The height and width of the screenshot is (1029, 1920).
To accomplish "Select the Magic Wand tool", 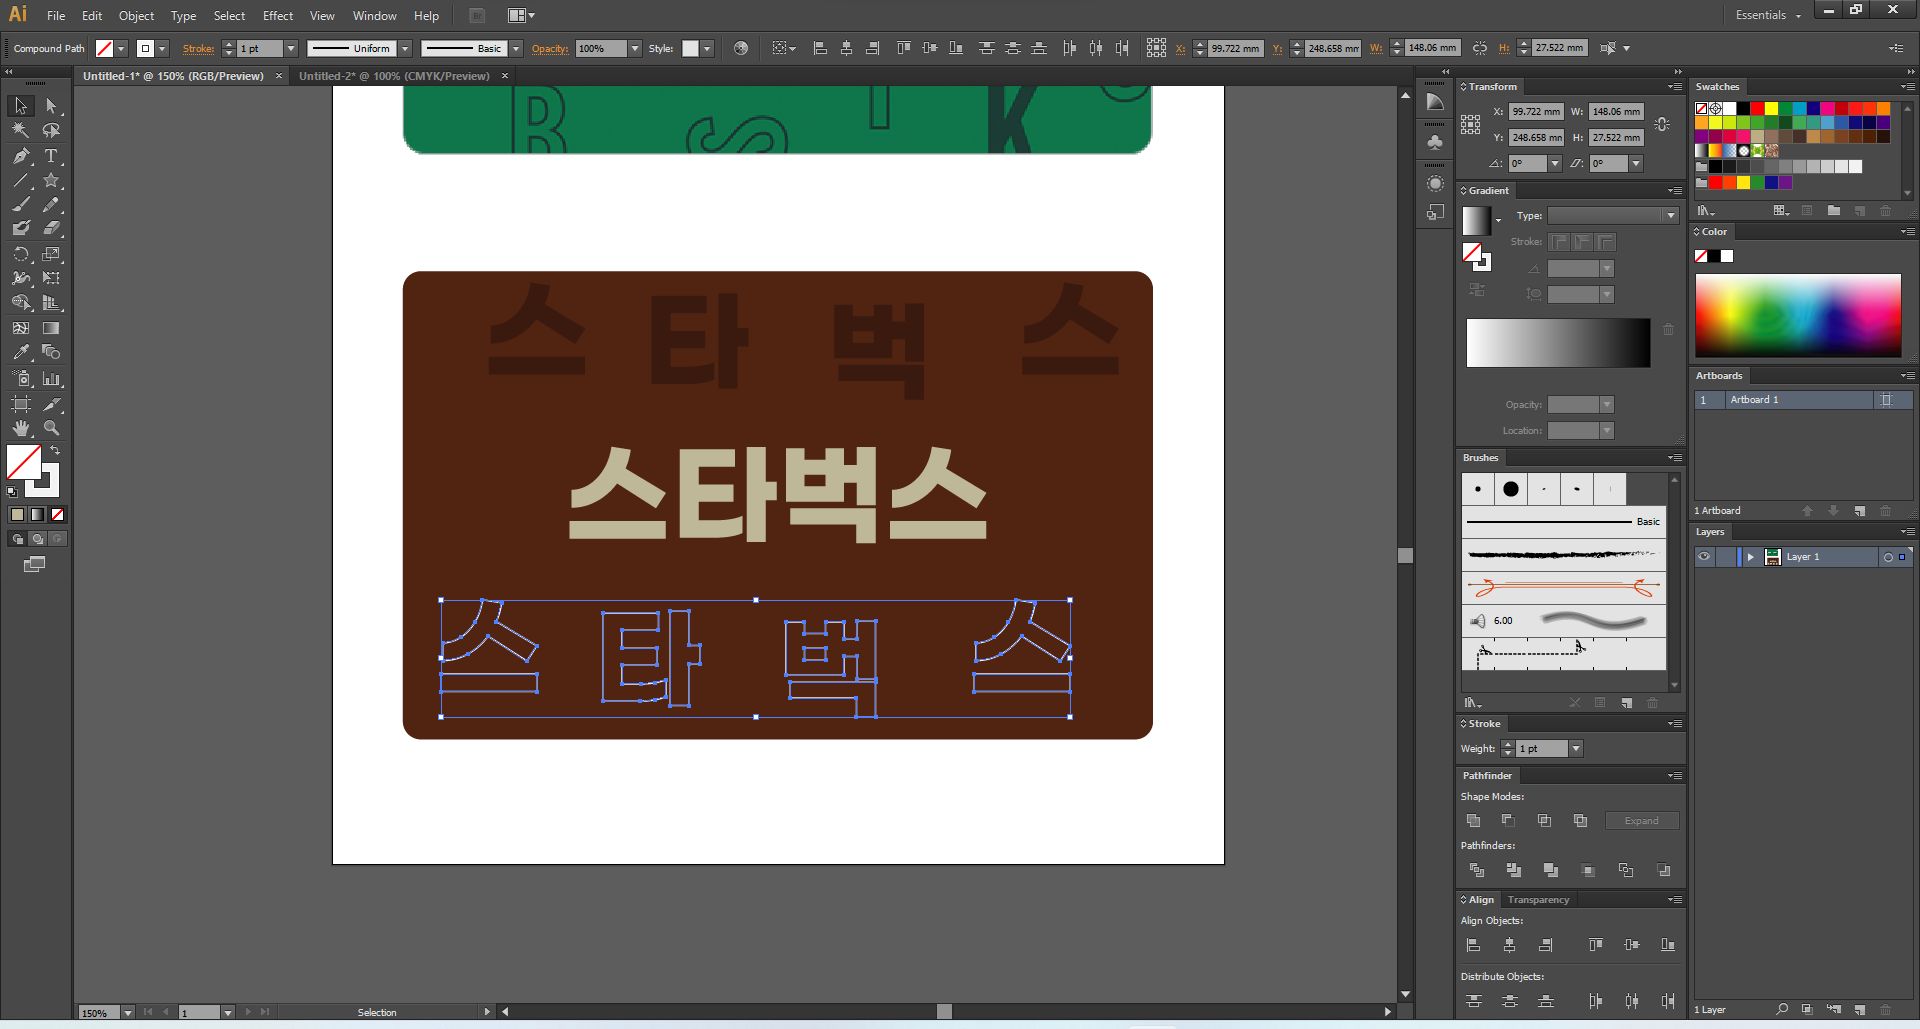I will [21, 130].
